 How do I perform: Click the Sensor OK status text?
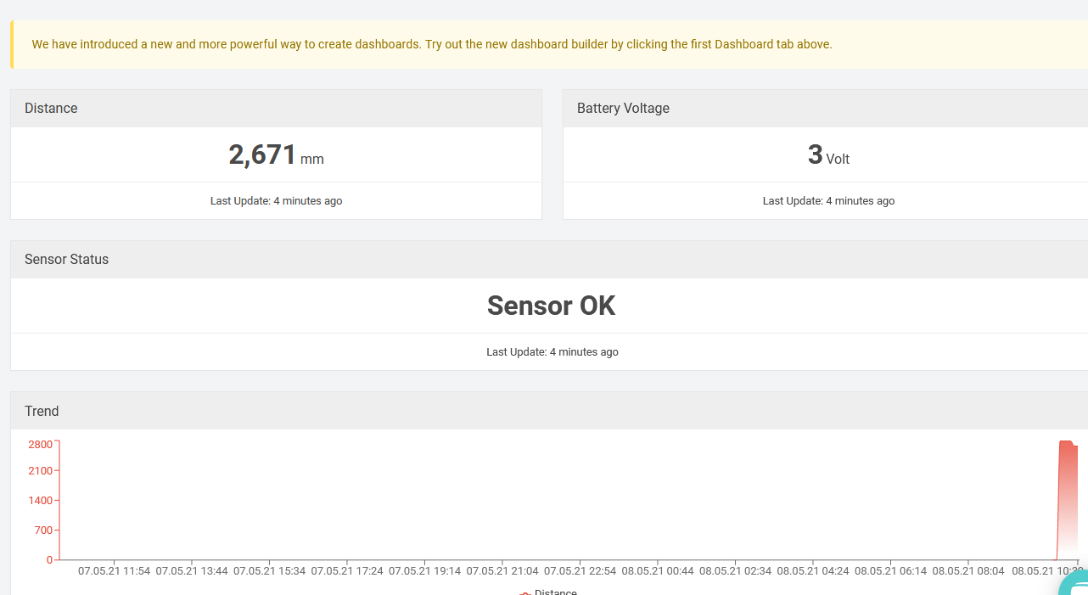tap(551, 306)
